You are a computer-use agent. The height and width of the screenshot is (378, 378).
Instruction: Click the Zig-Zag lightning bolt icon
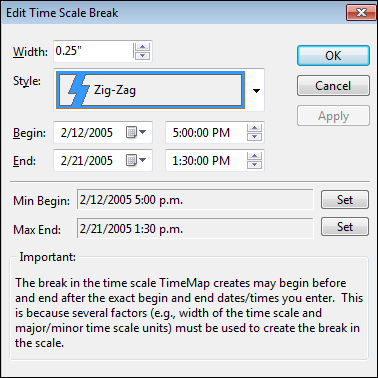78,90
